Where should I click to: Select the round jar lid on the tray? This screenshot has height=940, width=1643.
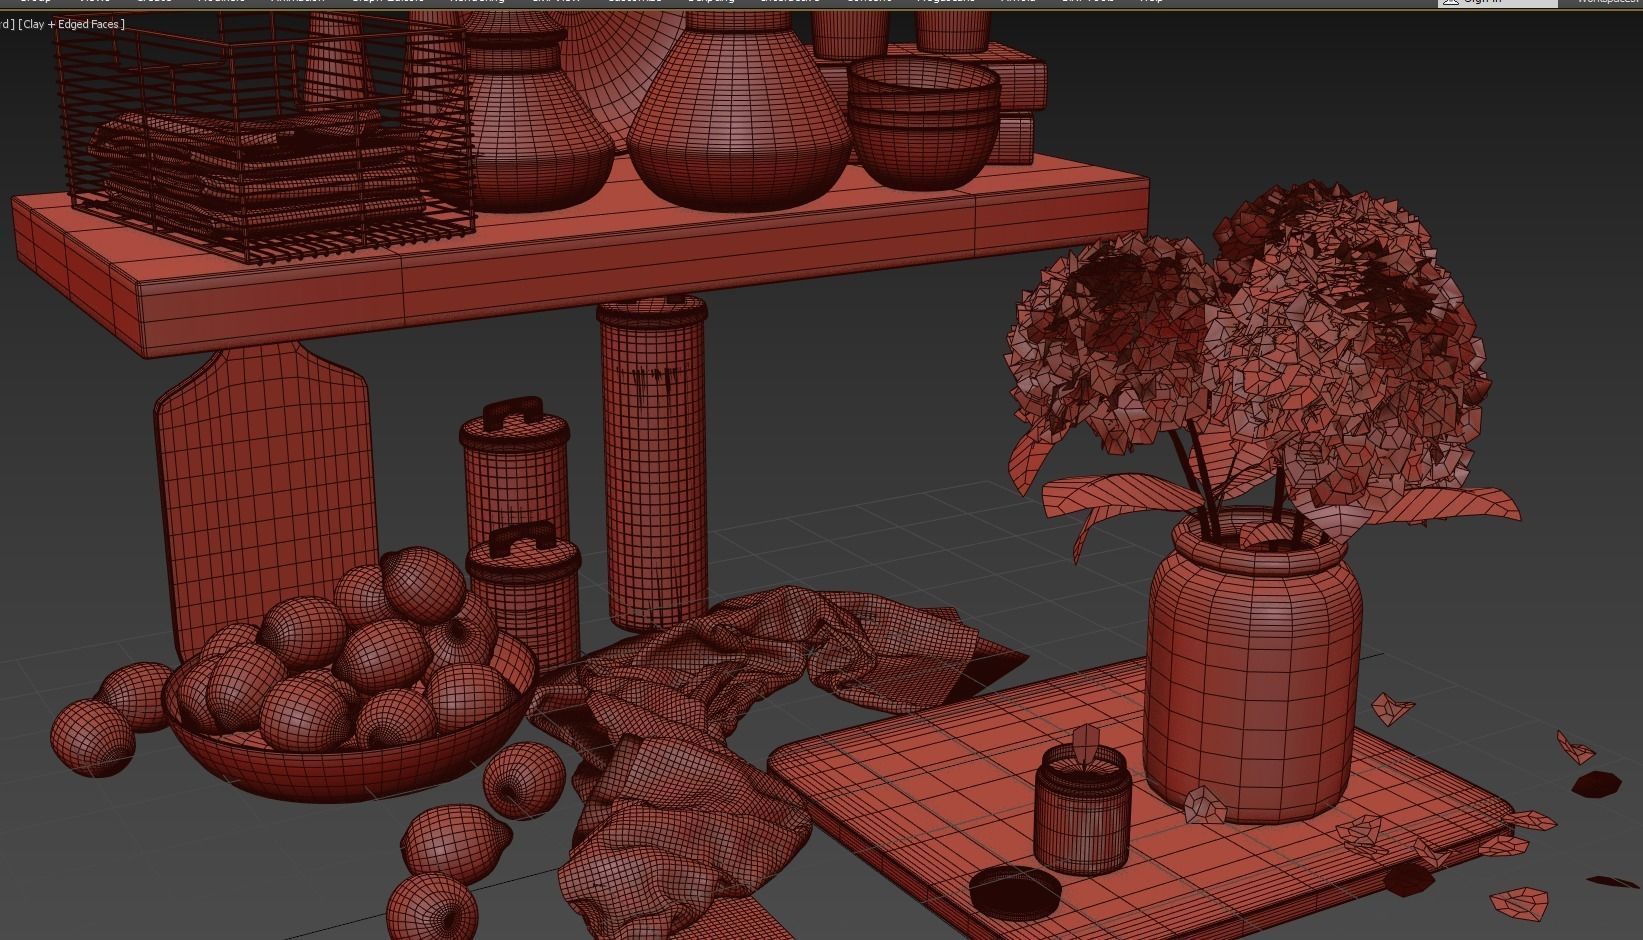click(x=1015, y=892)
